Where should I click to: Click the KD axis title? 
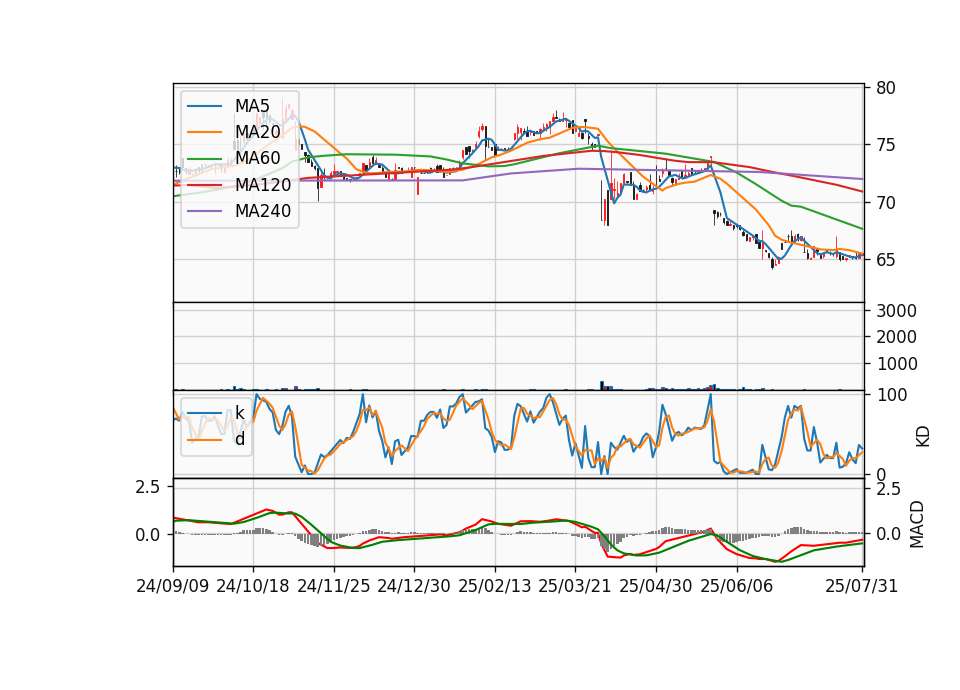(922, 437)
